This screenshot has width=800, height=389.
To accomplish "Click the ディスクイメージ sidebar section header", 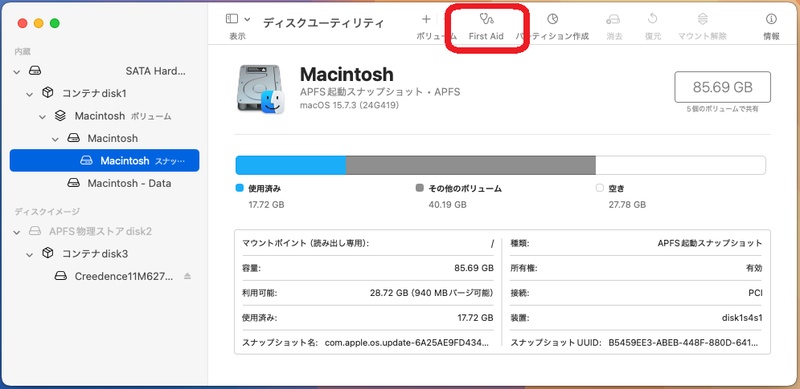I will coord(47,211).
